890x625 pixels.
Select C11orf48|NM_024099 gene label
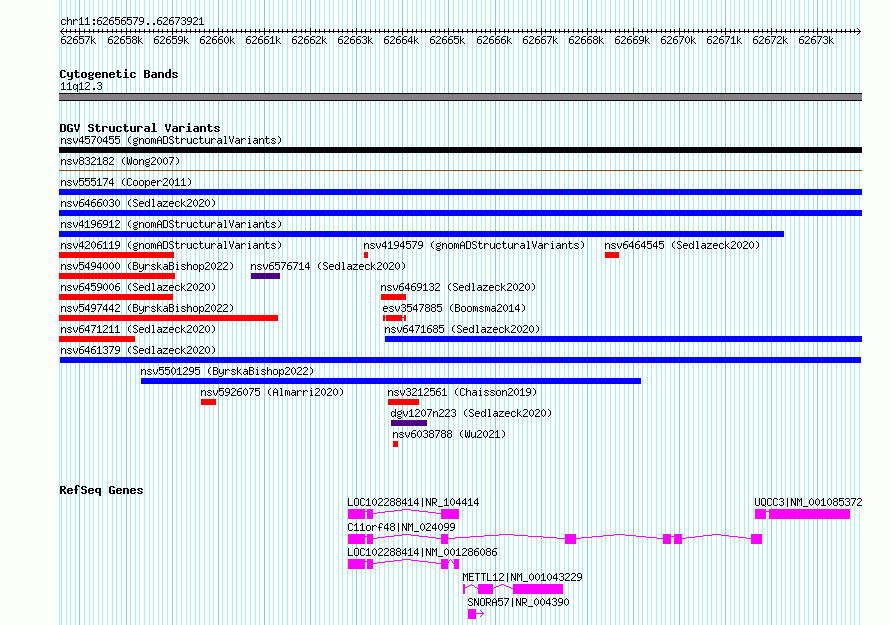pos(401,527)
